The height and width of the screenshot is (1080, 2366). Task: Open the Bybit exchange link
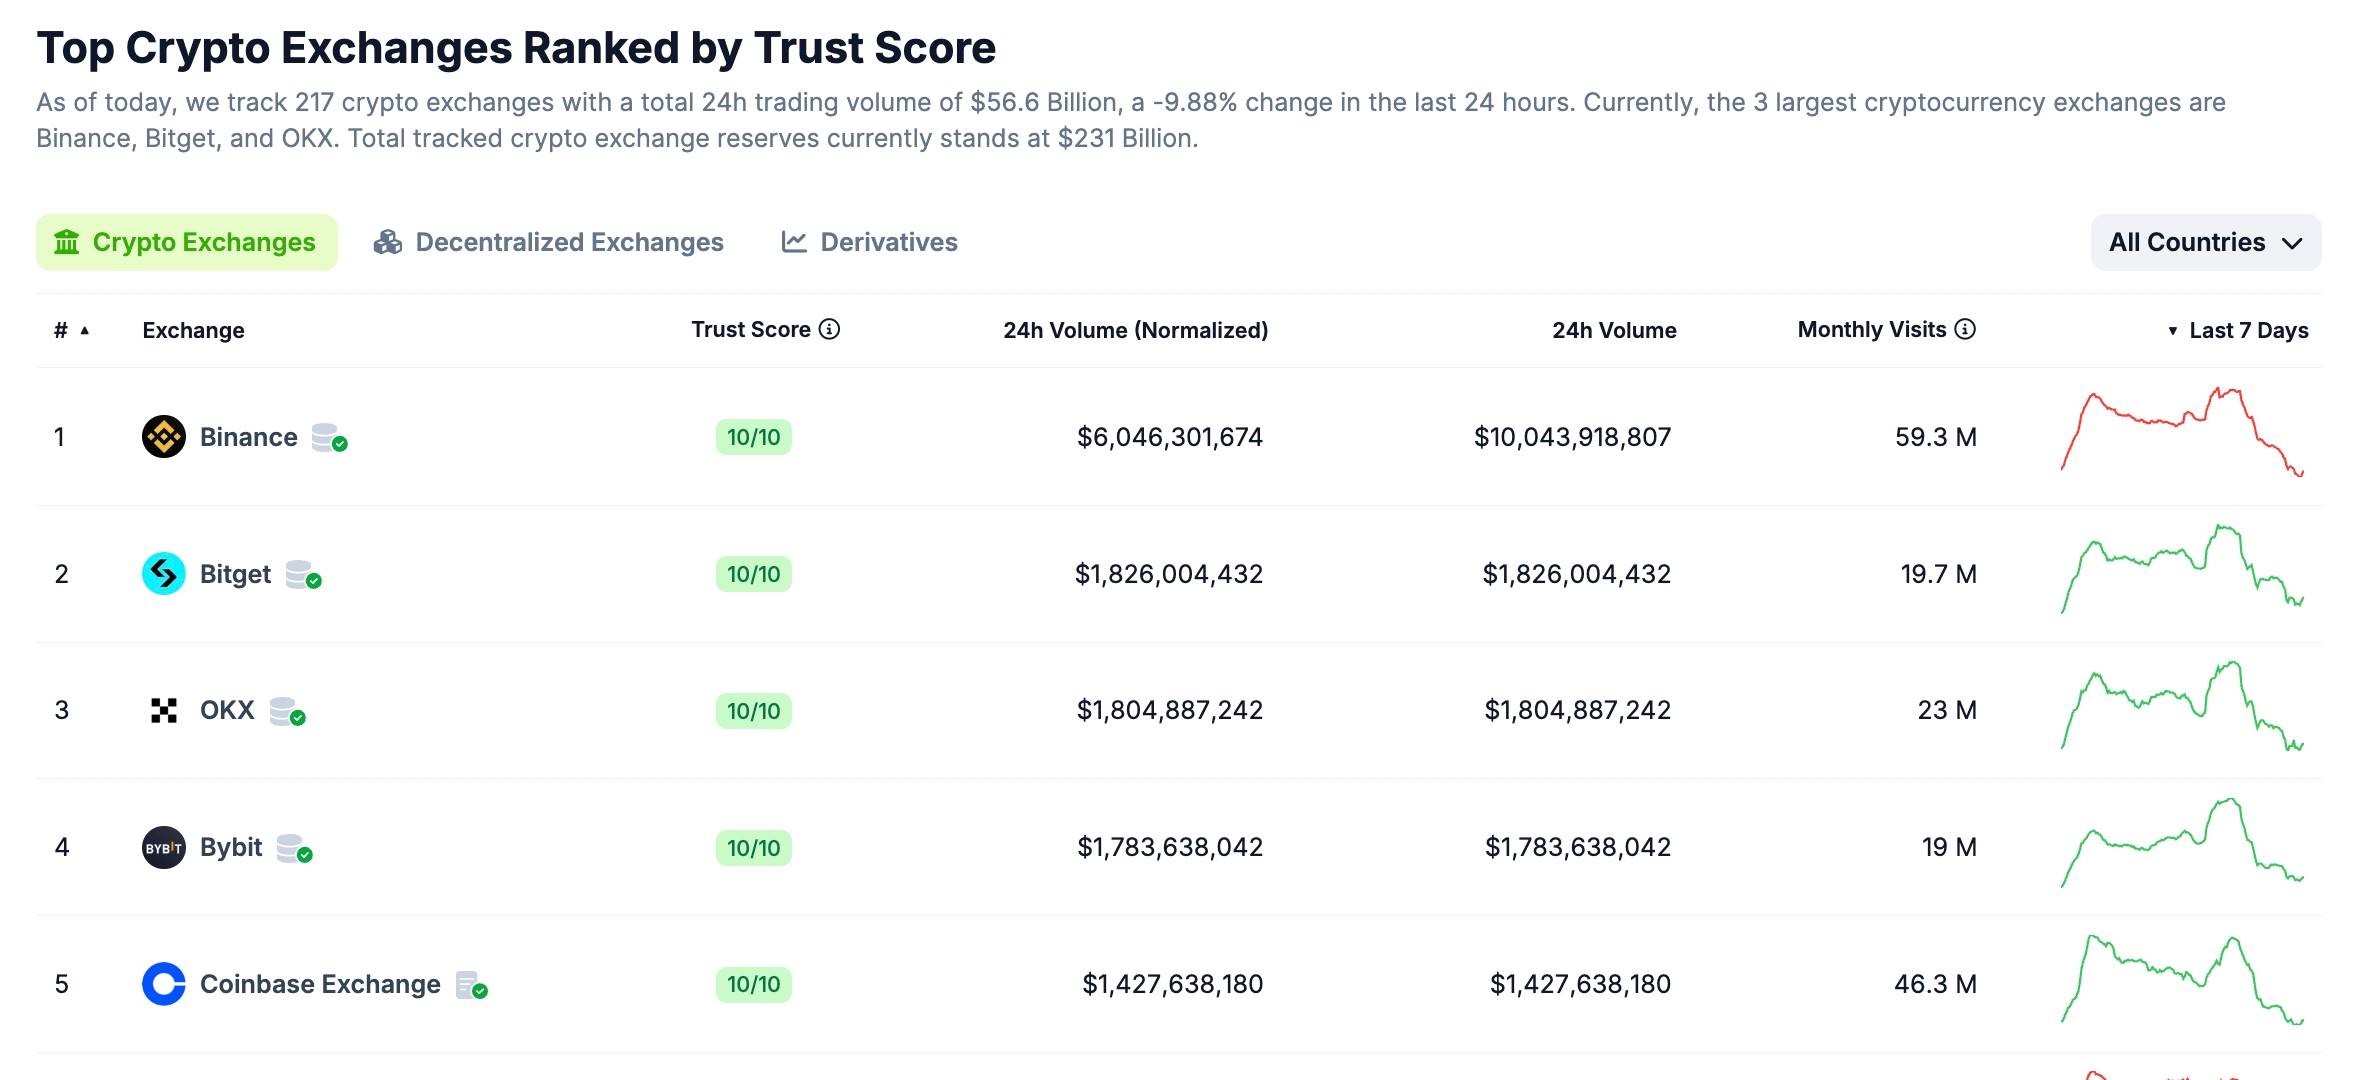pyautogui.click(x=231, y=848)
